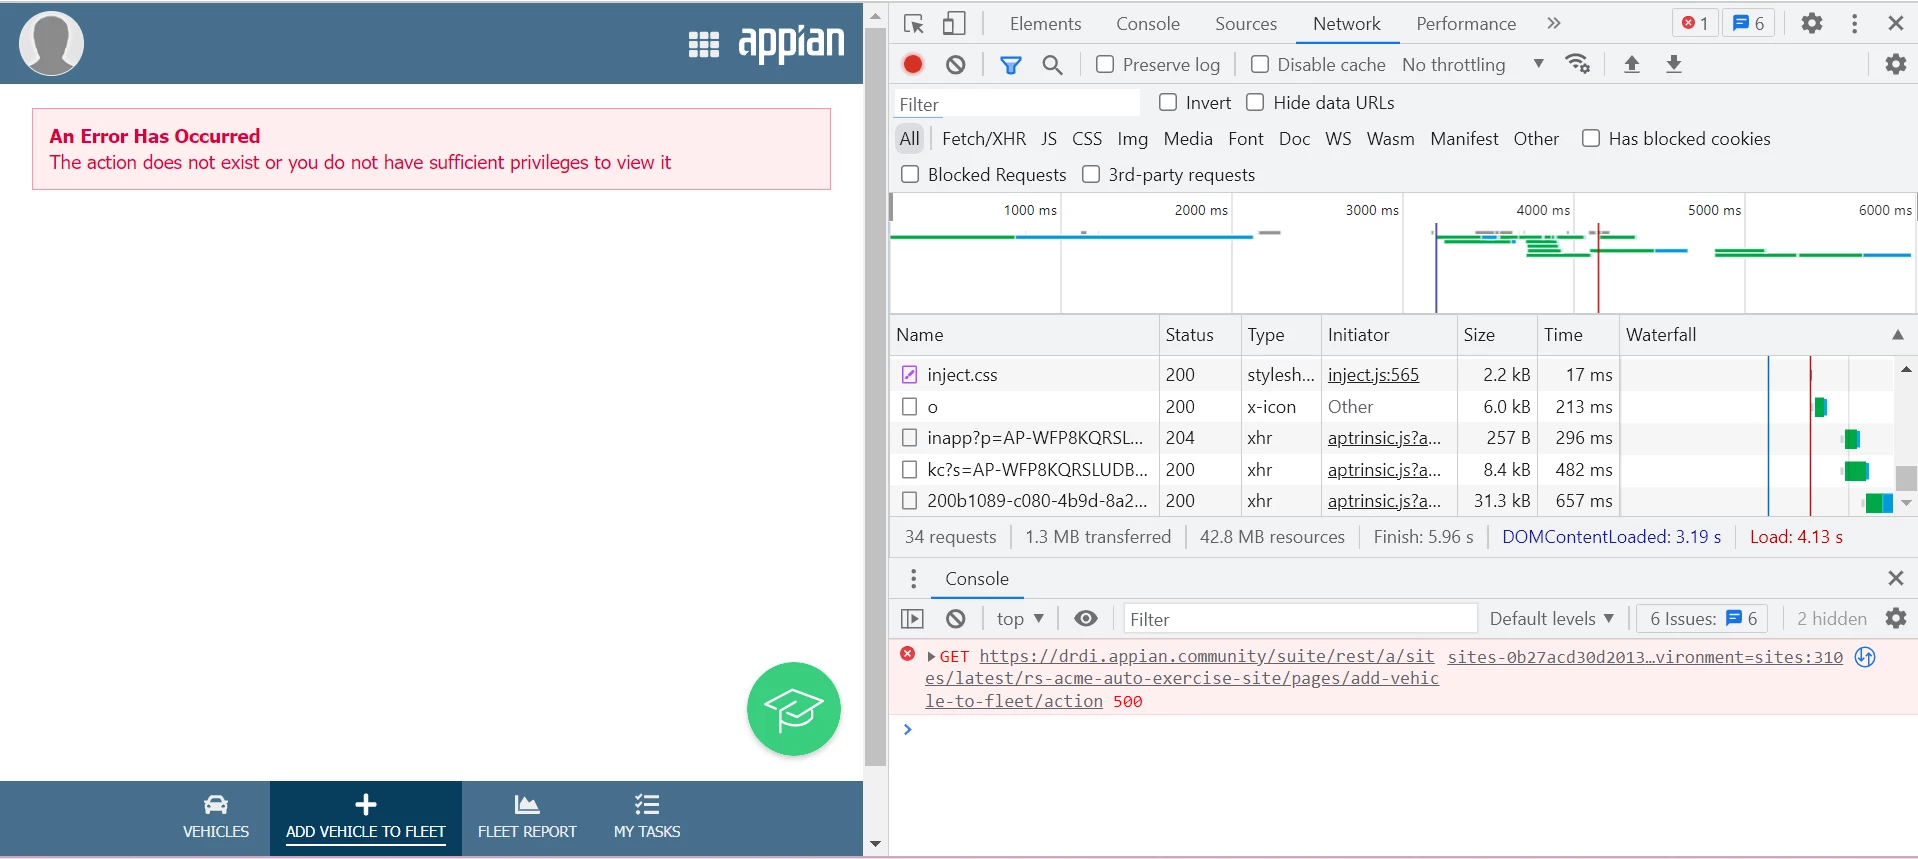Open the My Tasks page
The height and width of the screenshot is (859, 1918).
click(647, 817)
